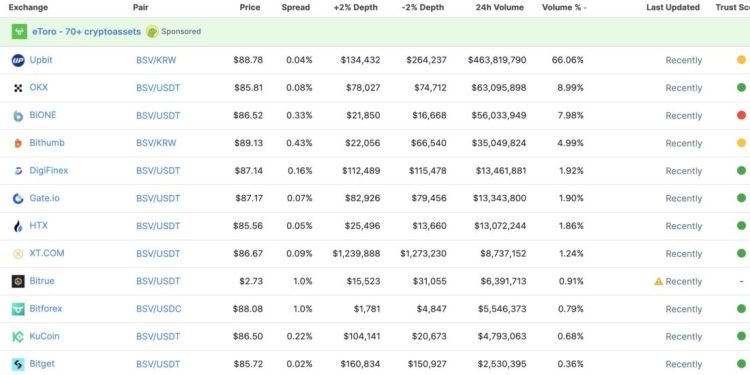Sort by 24h Volume column header

pyautogui.click(x=500, y=7)
